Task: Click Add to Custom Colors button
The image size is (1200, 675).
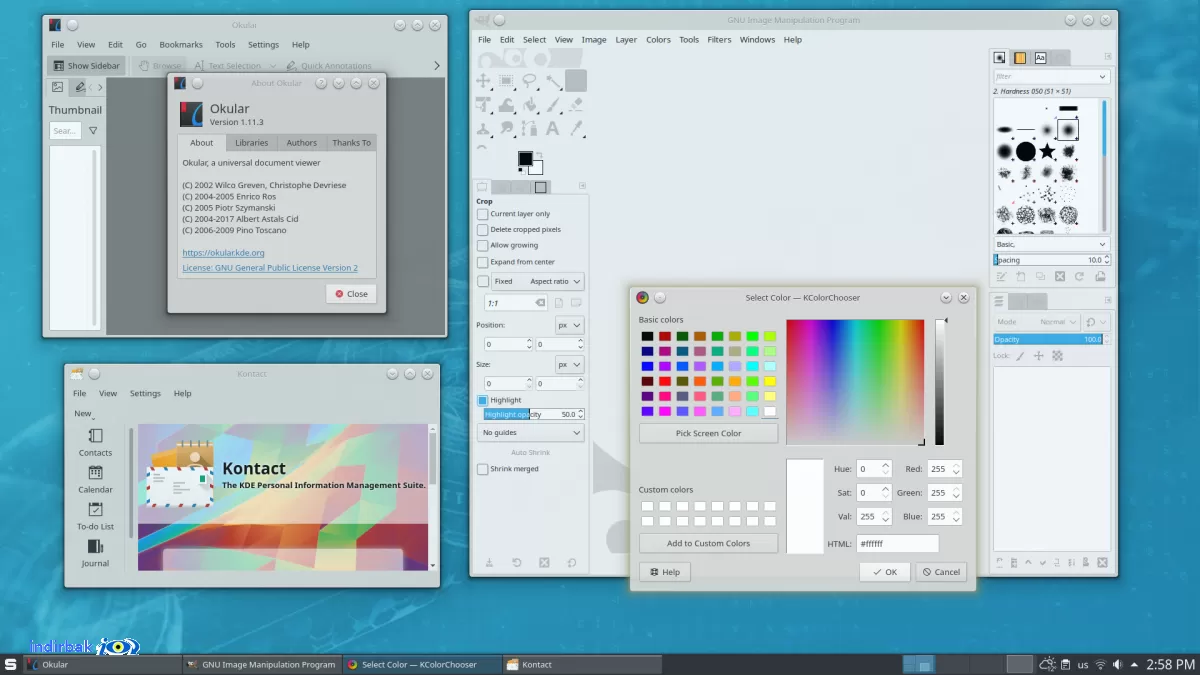Action: tap(708, 543)
